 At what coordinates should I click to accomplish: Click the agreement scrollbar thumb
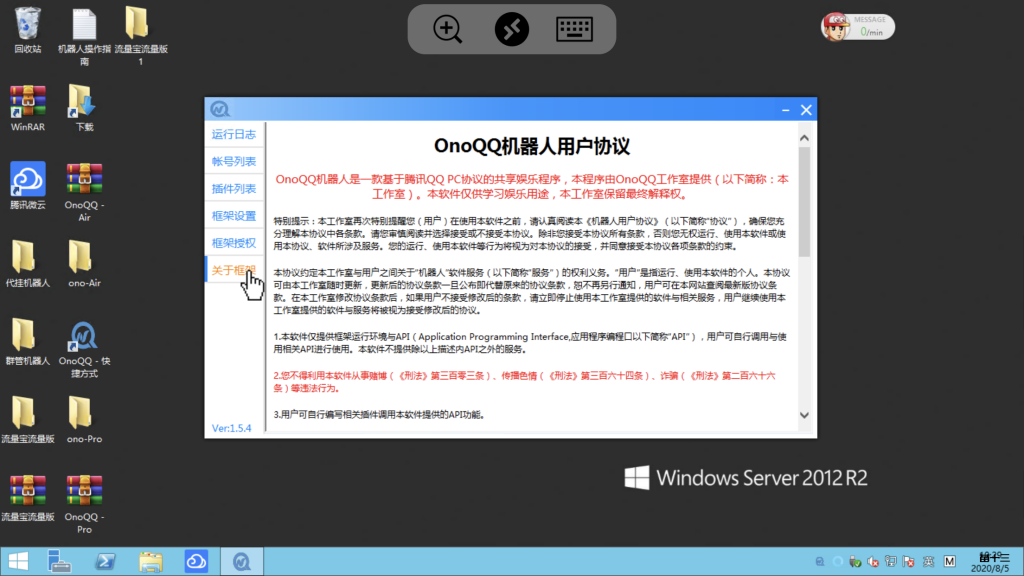(x=804, y=202)
